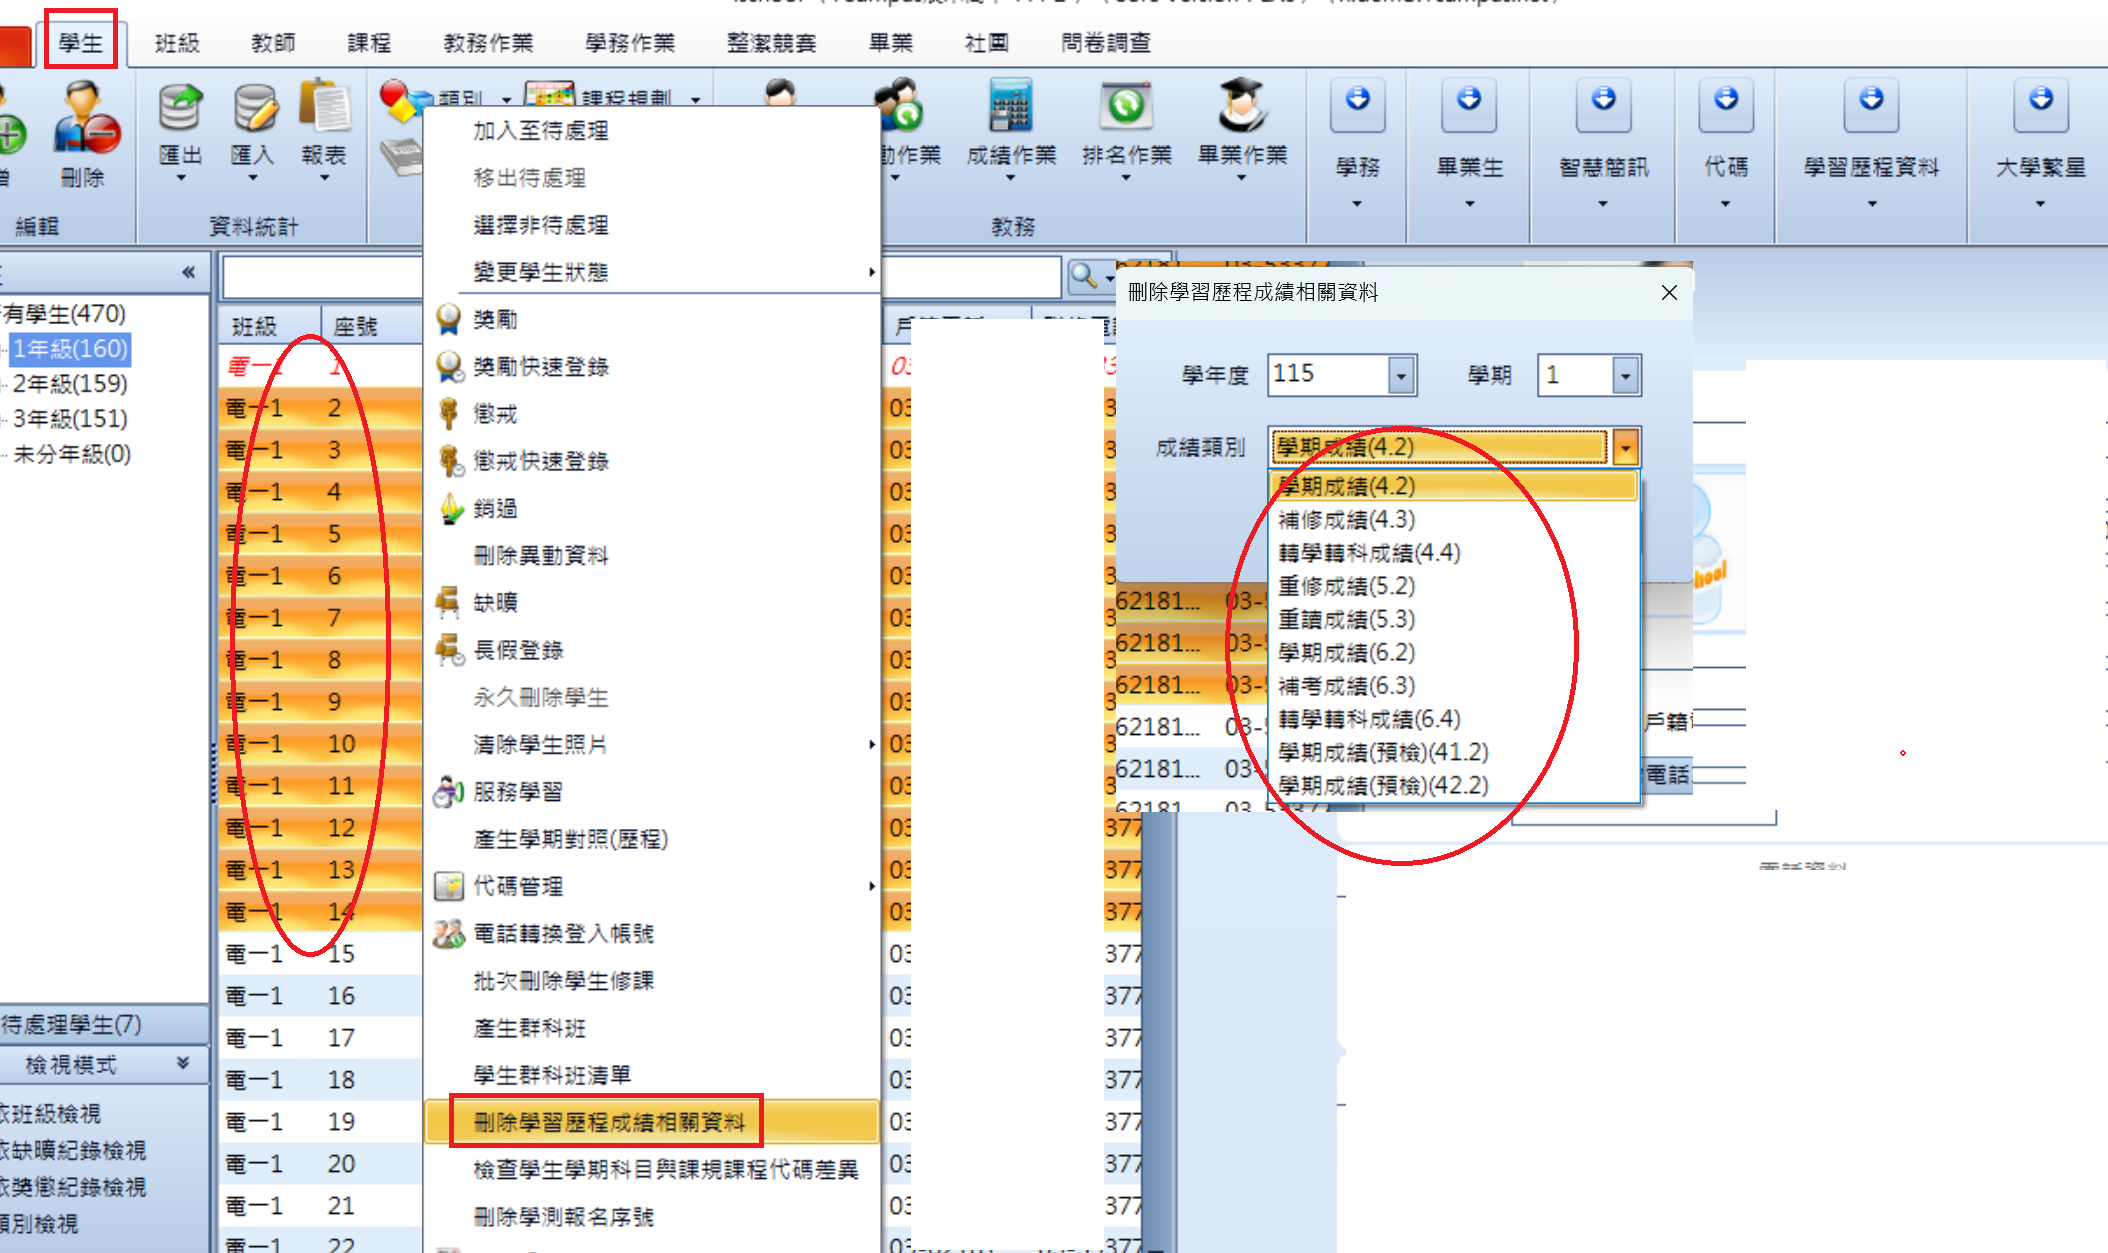This screenshot has width=2108, height=1253.
Task: Choose 加入至待處理 menu entry
Action: (652, 131)
